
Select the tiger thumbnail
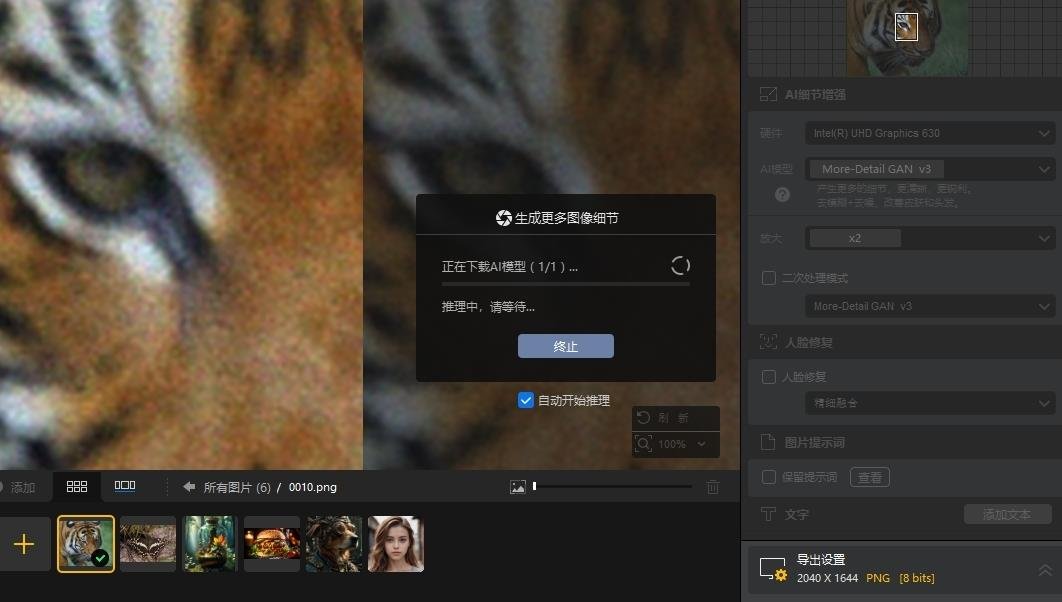click(x=86, y=544)
